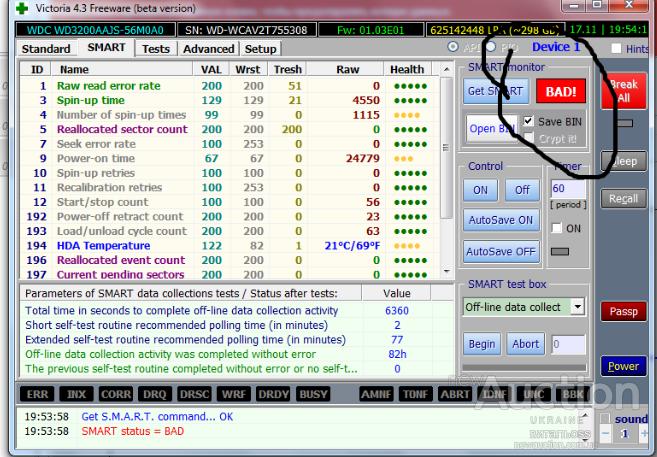The width and height of the screenshot is (657, 457).
Task: Click the Sleep button
Action: pyautogui.click(x=623, y=161)
